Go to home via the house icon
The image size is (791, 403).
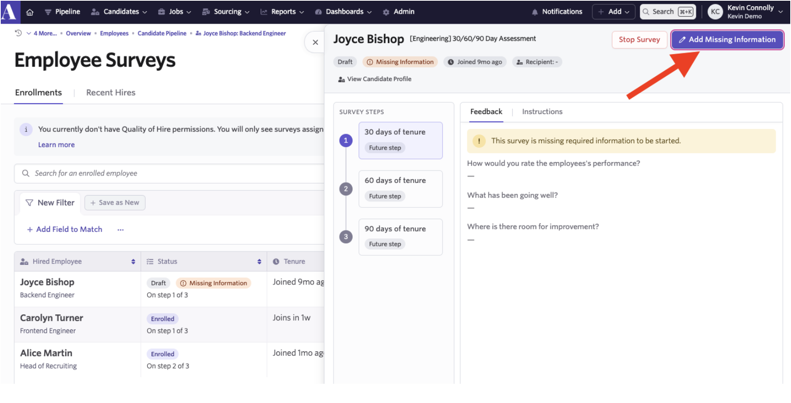(30, 12)
